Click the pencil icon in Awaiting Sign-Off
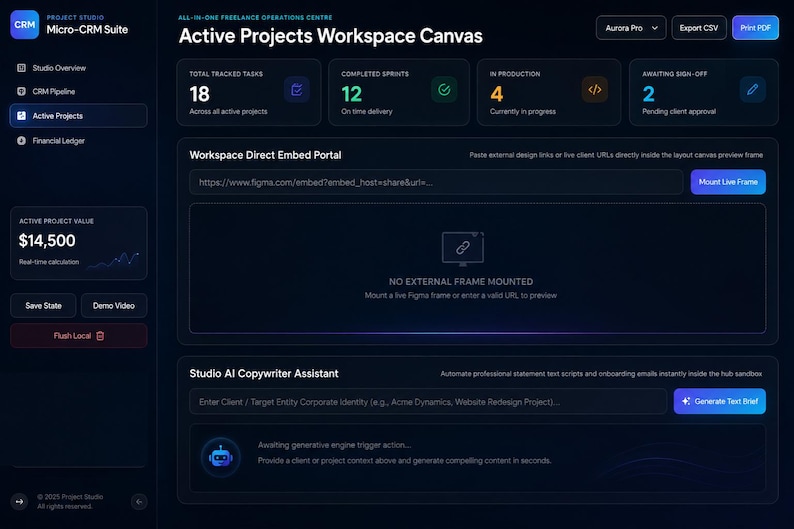This screenshot has height=529, width=794. (752, 90)
